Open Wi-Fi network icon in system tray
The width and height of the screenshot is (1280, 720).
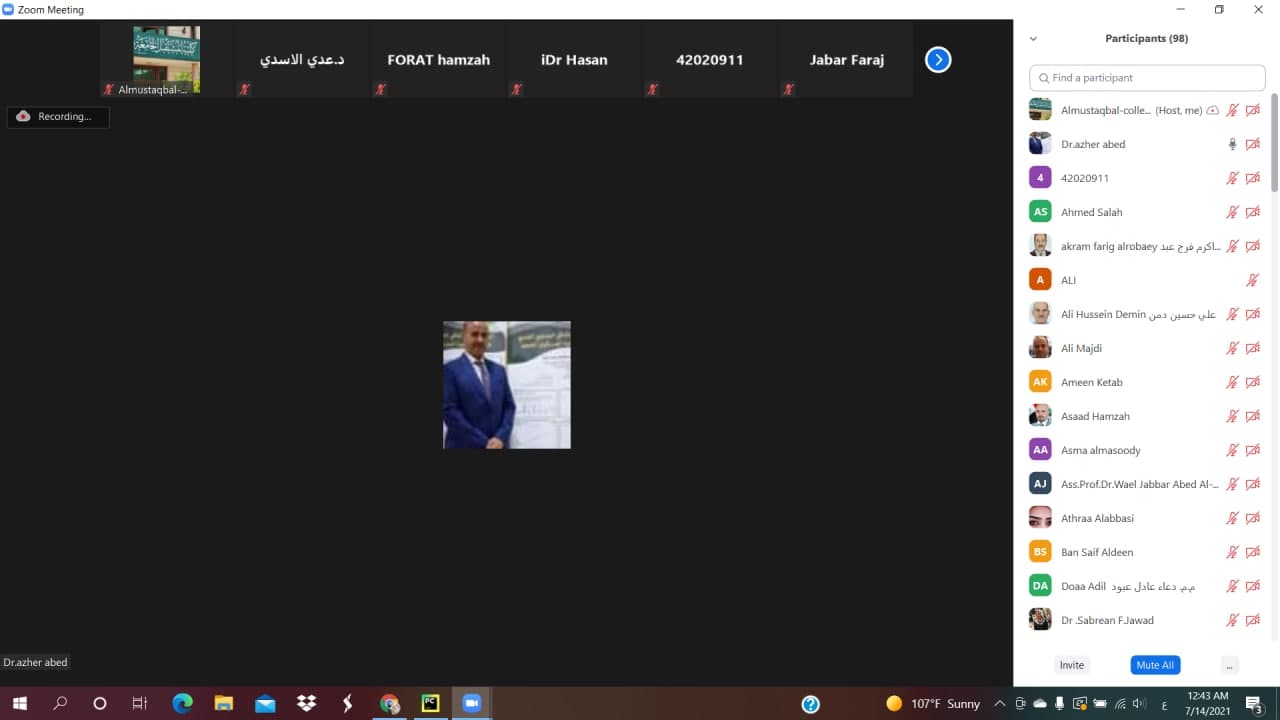pyautogui.click(x=1120, y=704)
